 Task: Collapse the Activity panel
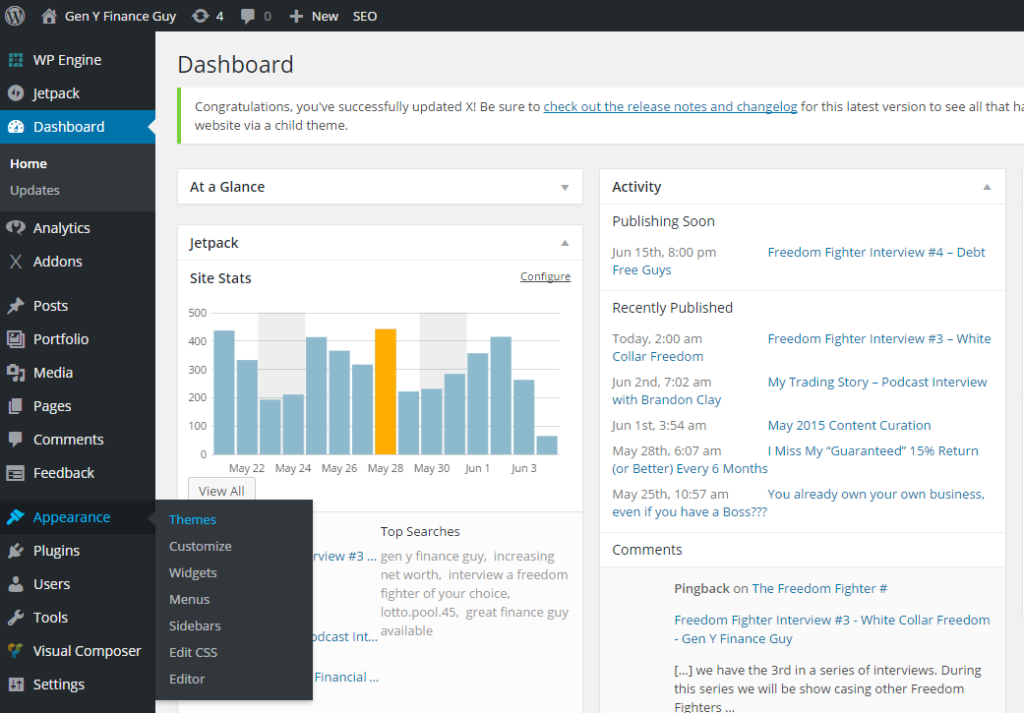point(987,187)
